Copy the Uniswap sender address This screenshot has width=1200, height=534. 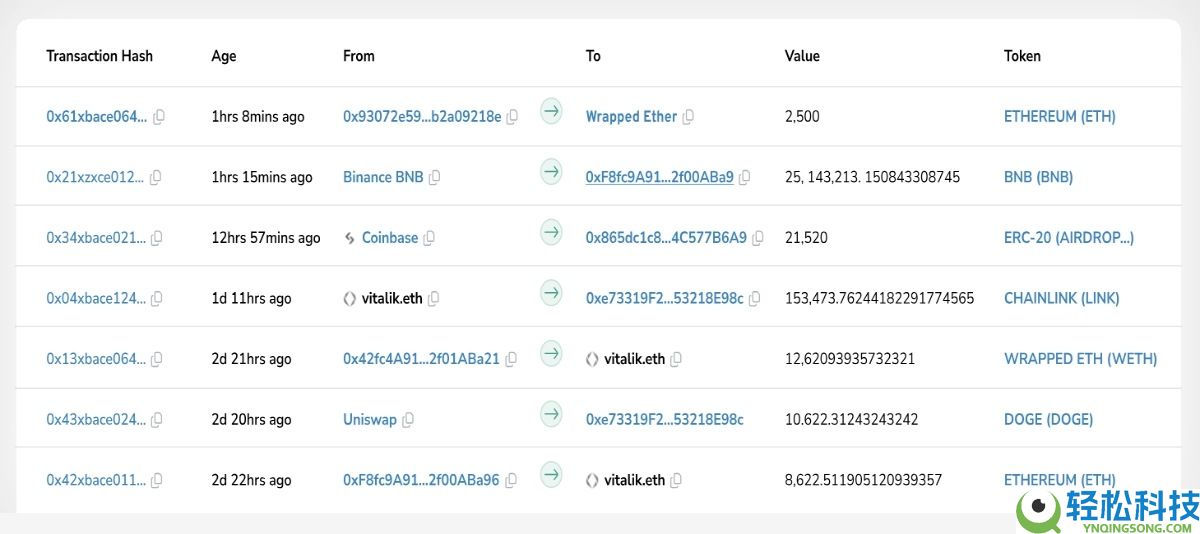pyautogui.click(x=408, y=420)
